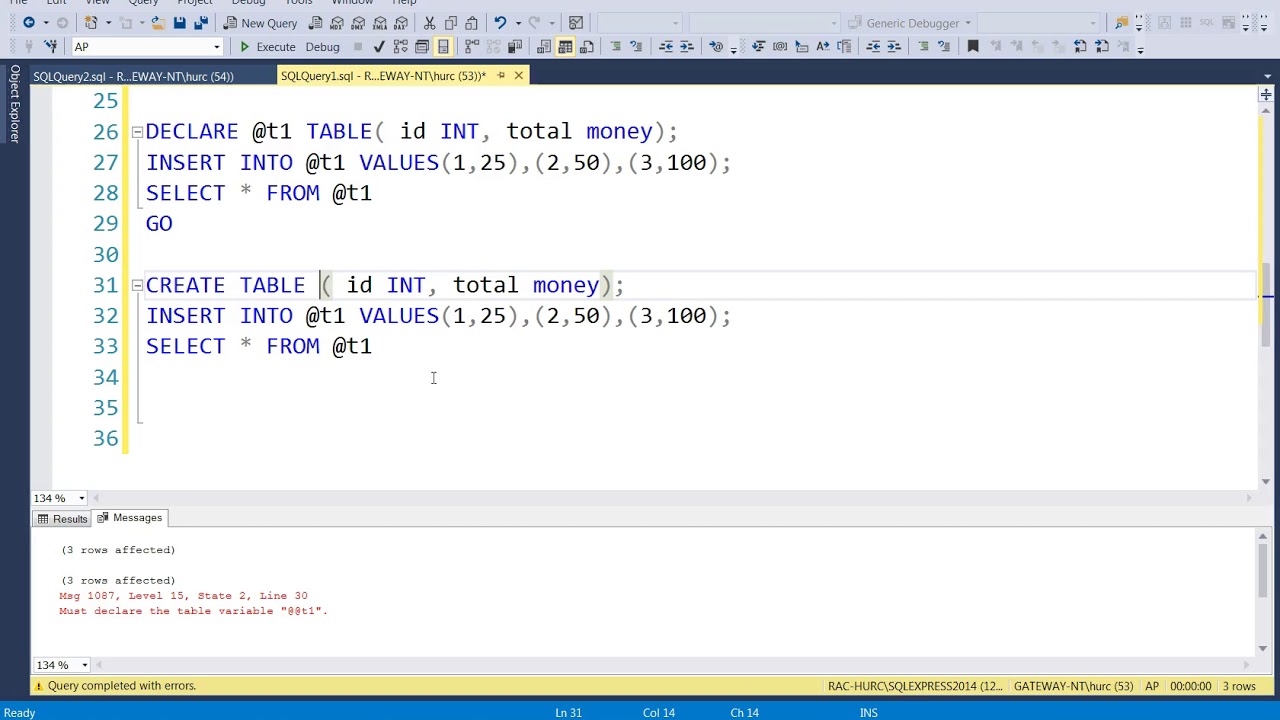Collapse the DECLARE @t1 code block
1280x720 pixels.
tap(137, 132)
